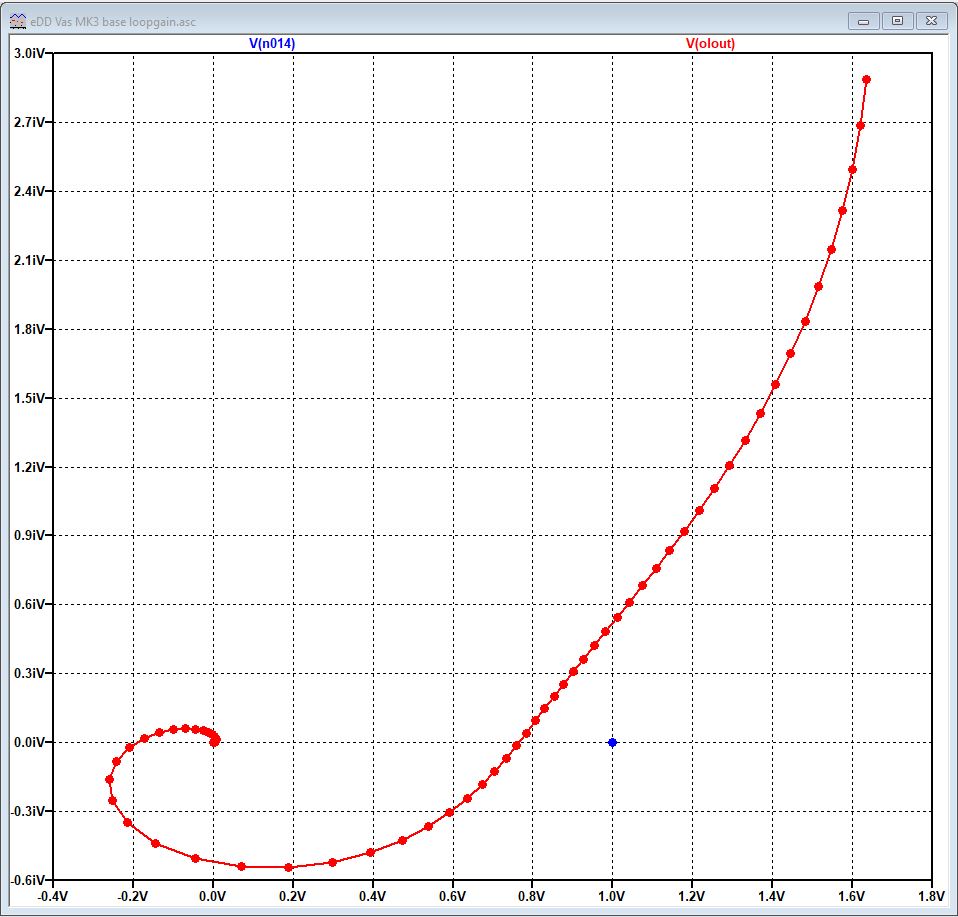
Task: Click the blue V(n014) data point at 1.0V
Action: pos(612,743)
